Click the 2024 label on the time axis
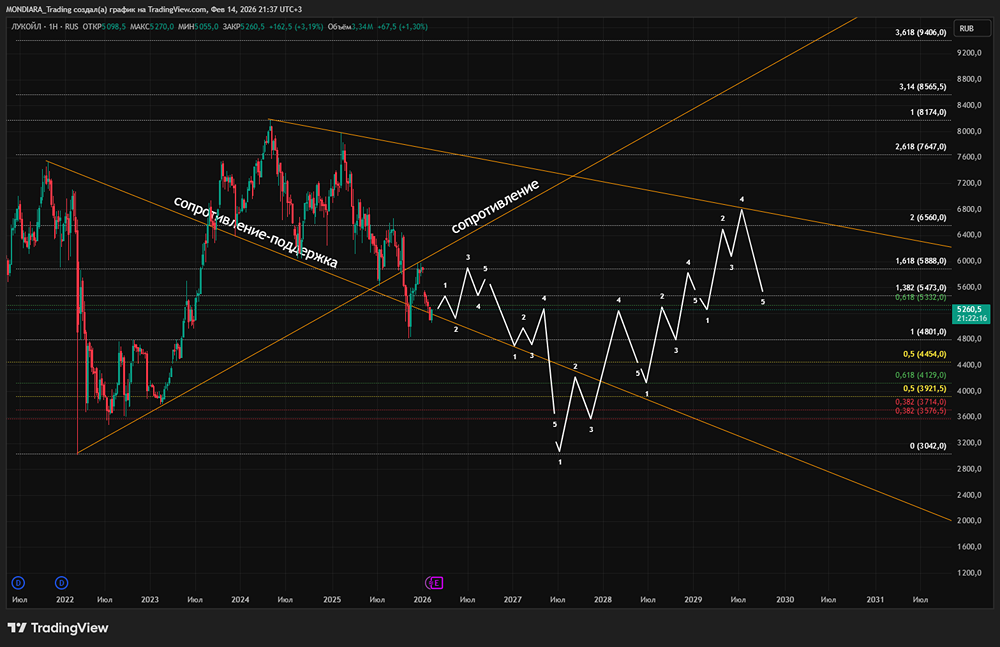1000x647 pixels. click(x=240, y=600)
